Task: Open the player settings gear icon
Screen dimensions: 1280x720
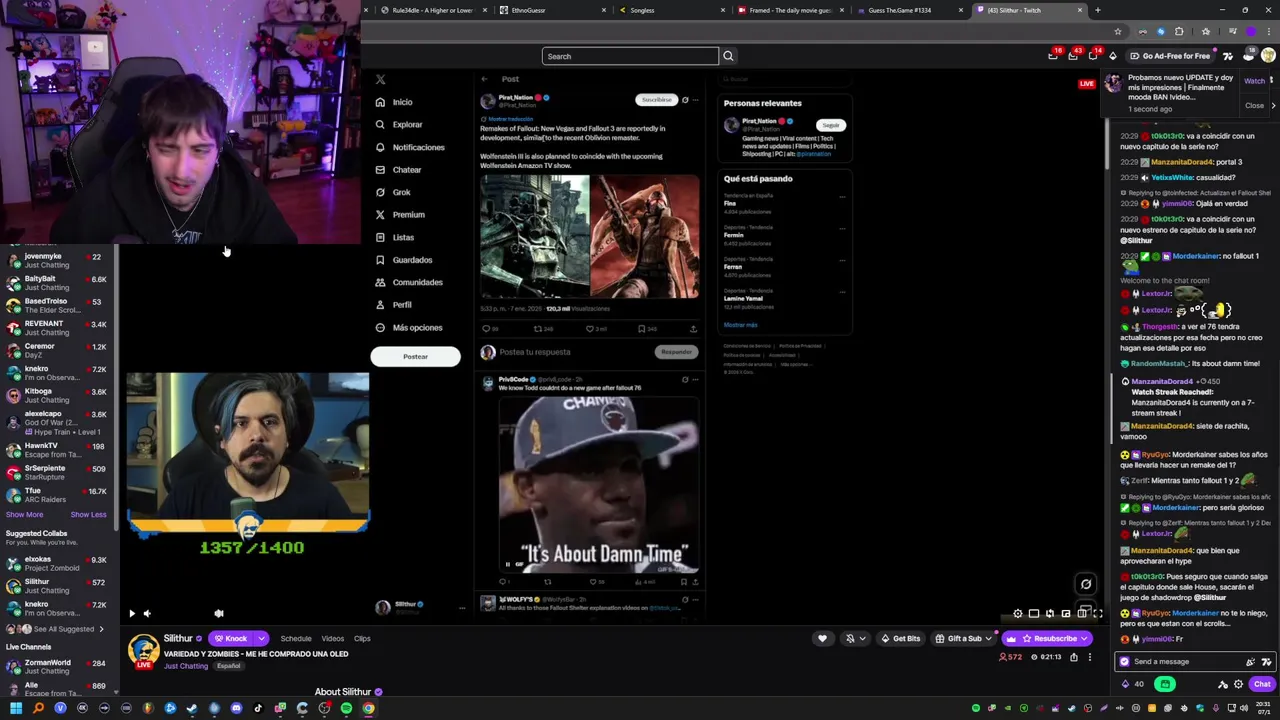Action: click(x=1018, y=614)
